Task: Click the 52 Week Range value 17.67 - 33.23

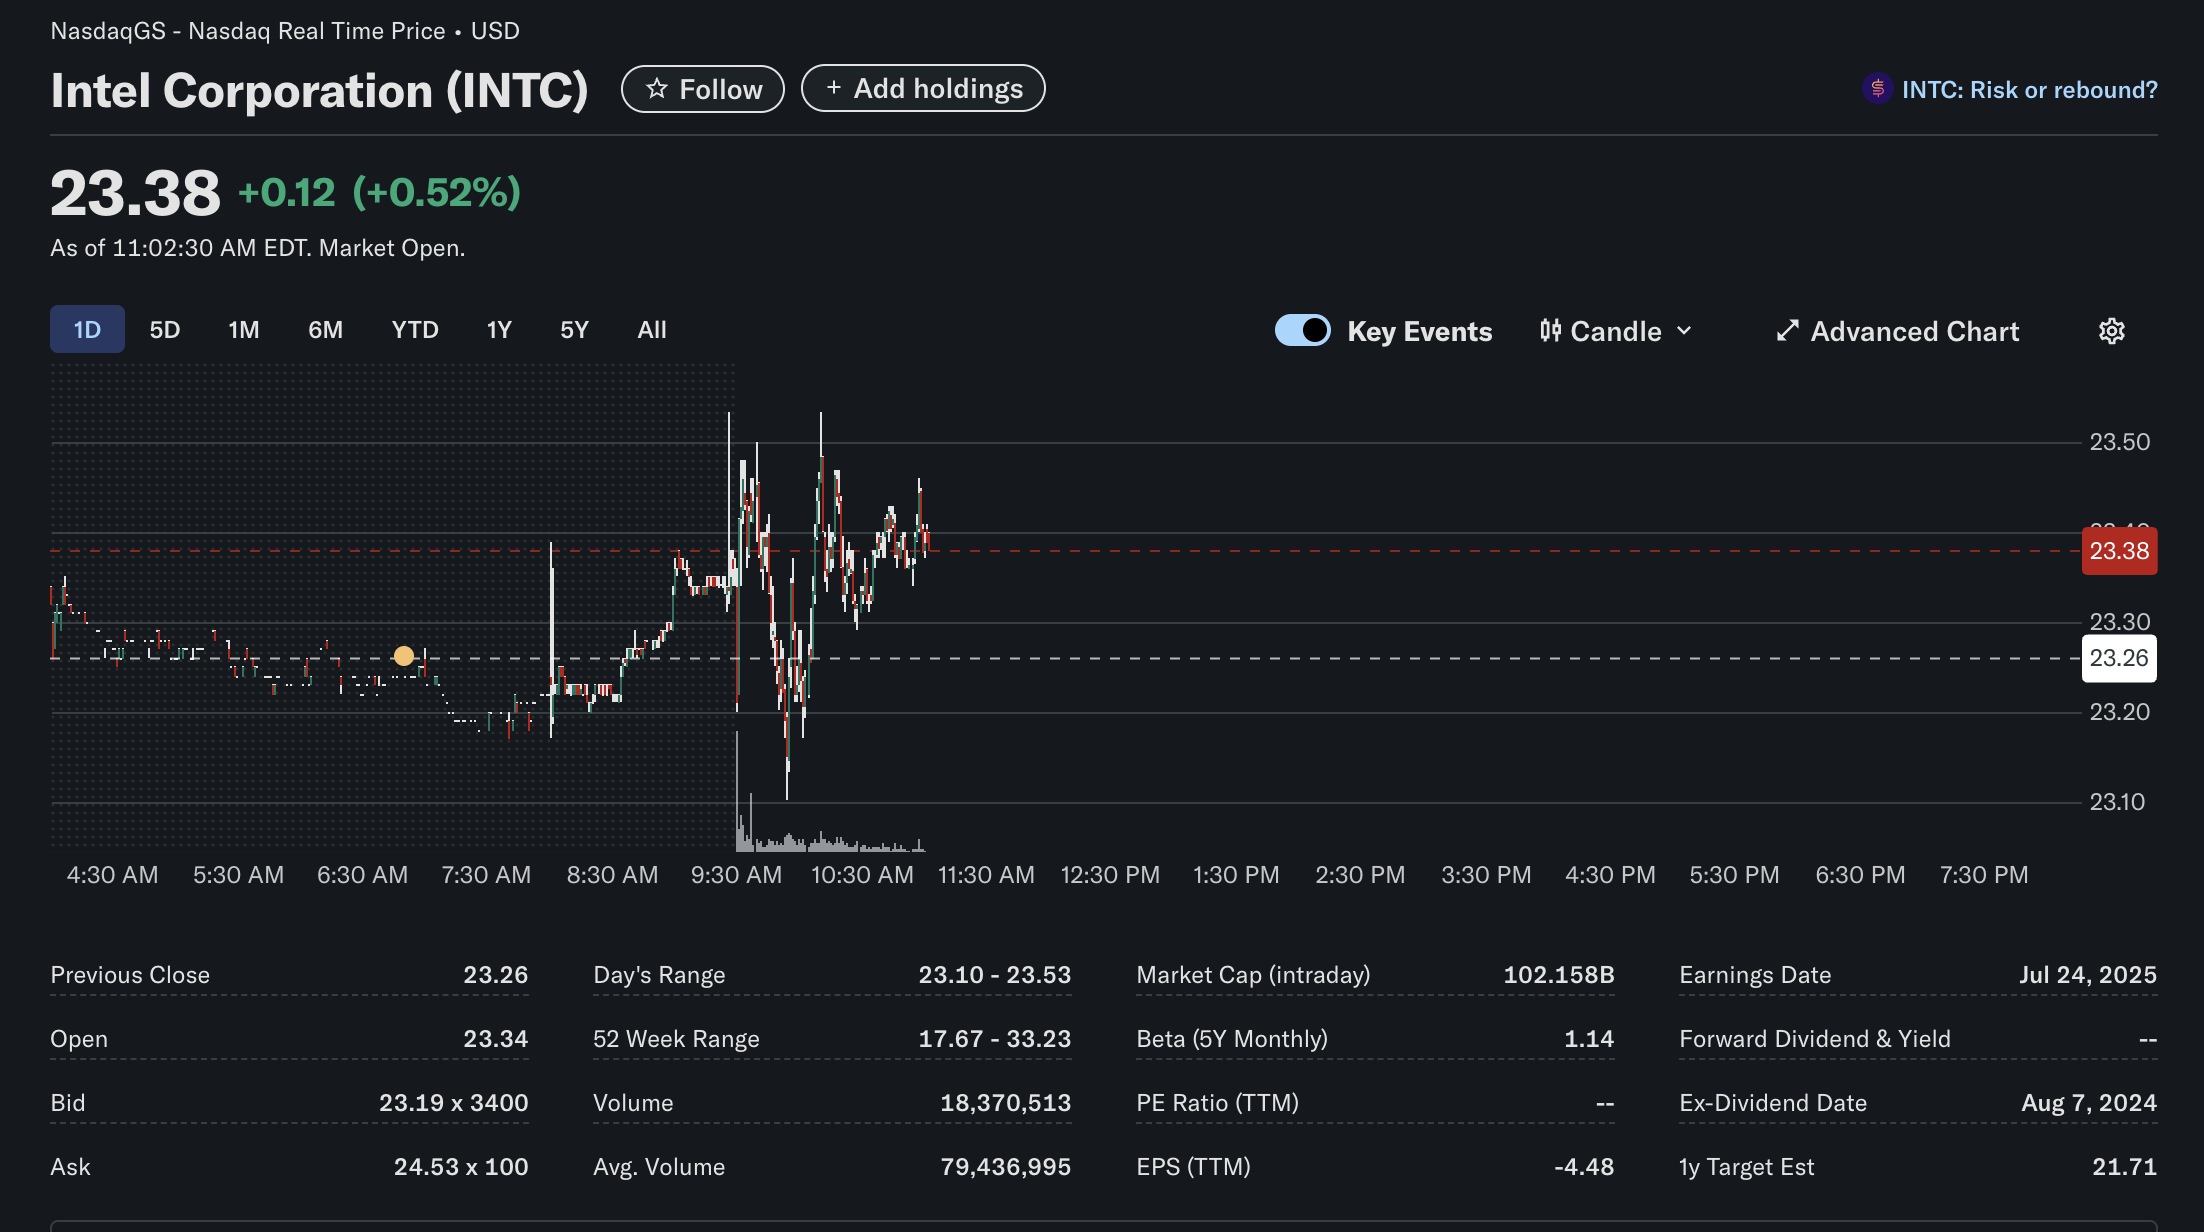Action: pos(994,1039)
